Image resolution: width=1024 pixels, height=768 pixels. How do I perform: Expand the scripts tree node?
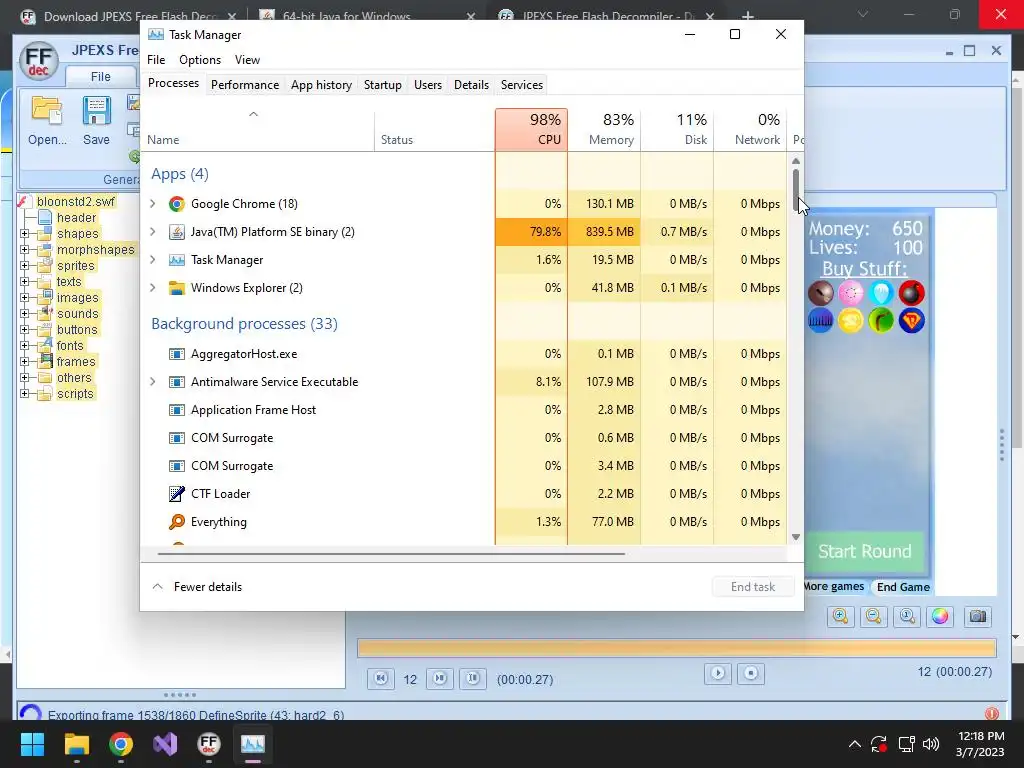coord(25,393)
